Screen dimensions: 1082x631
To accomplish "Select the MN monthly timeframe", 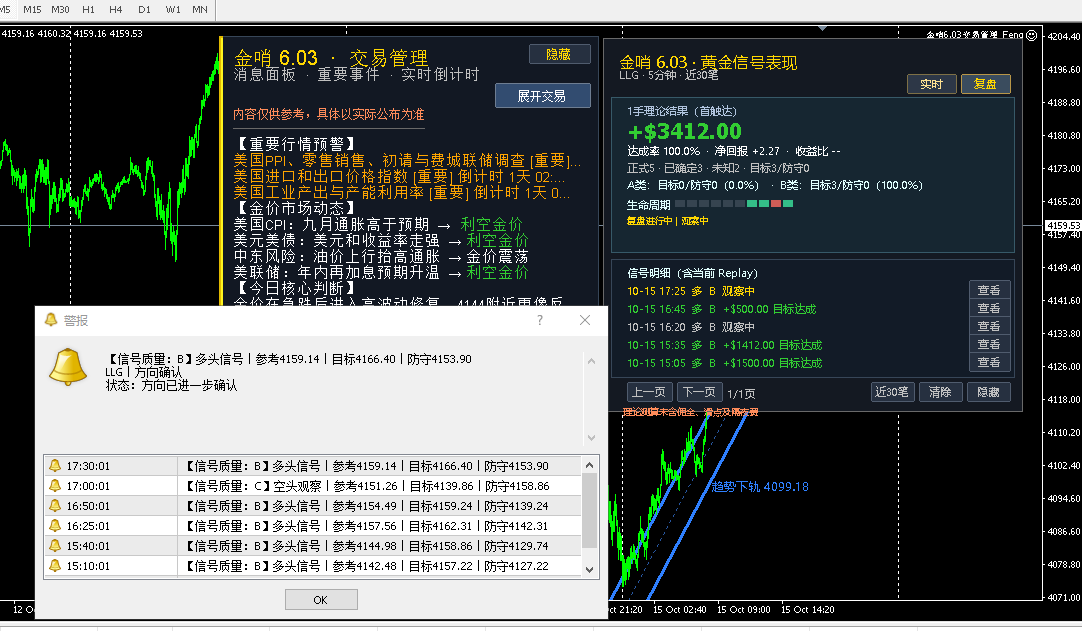I will point(200,10).
